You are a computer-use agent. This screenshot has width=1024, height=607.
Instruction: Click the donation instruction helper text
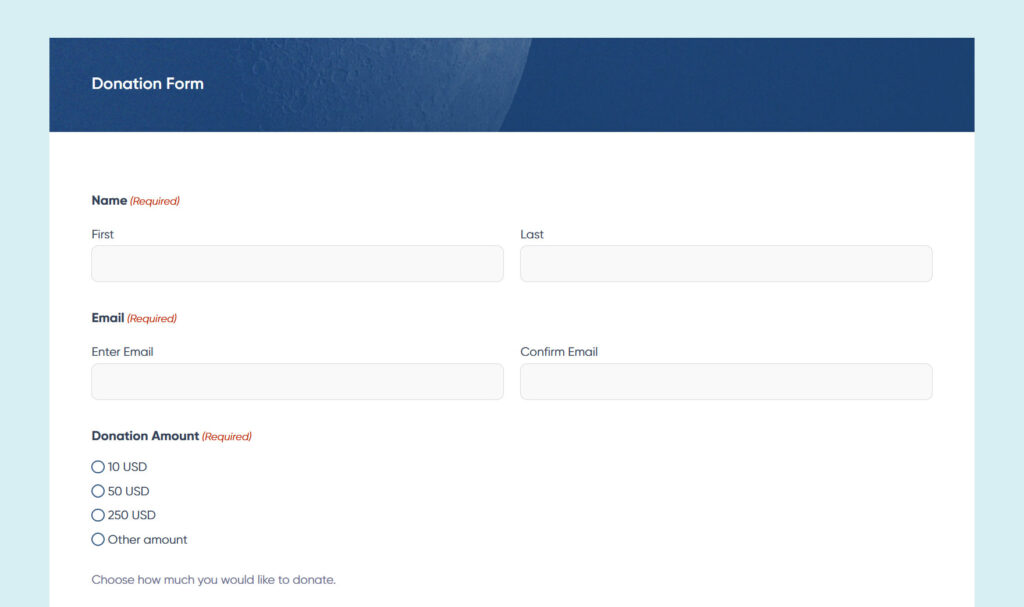point(213,579)
